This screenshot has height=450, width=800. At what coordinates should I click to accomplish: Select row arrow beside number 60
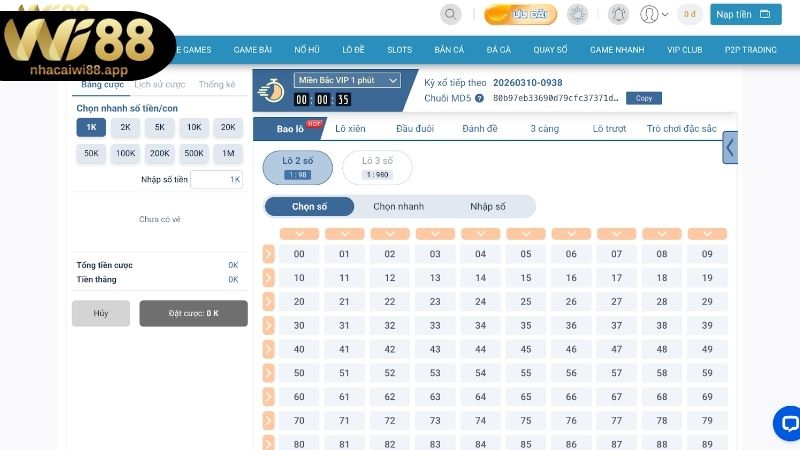(x=268, y=396)
